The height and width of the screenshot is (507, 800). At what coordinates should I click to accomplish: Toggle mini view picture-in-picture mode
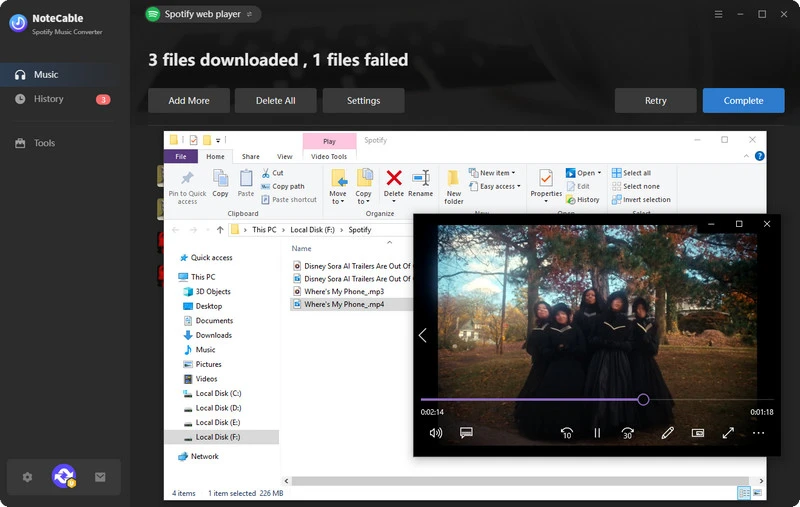698,433
